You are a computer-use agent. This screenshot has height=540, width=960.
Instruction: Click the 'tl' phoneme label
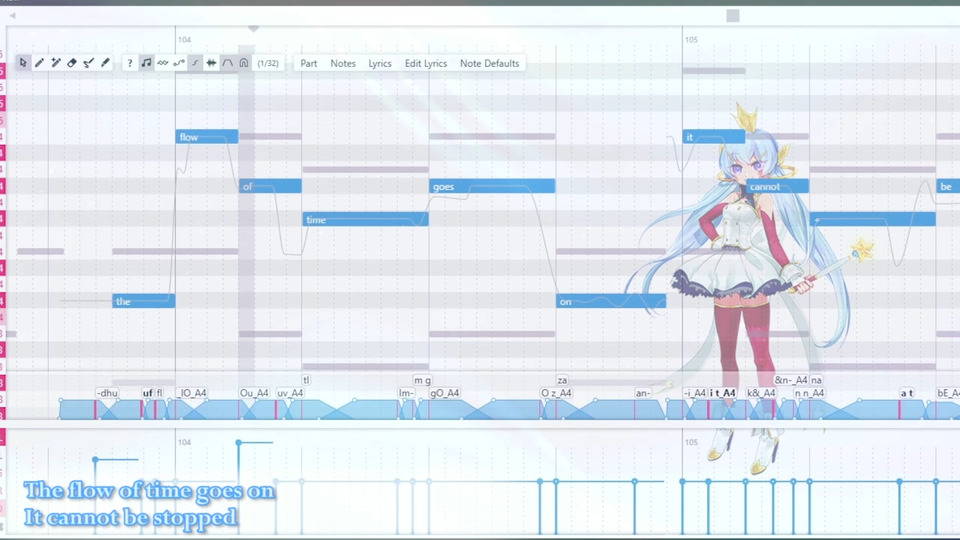[x=306, y=380]
